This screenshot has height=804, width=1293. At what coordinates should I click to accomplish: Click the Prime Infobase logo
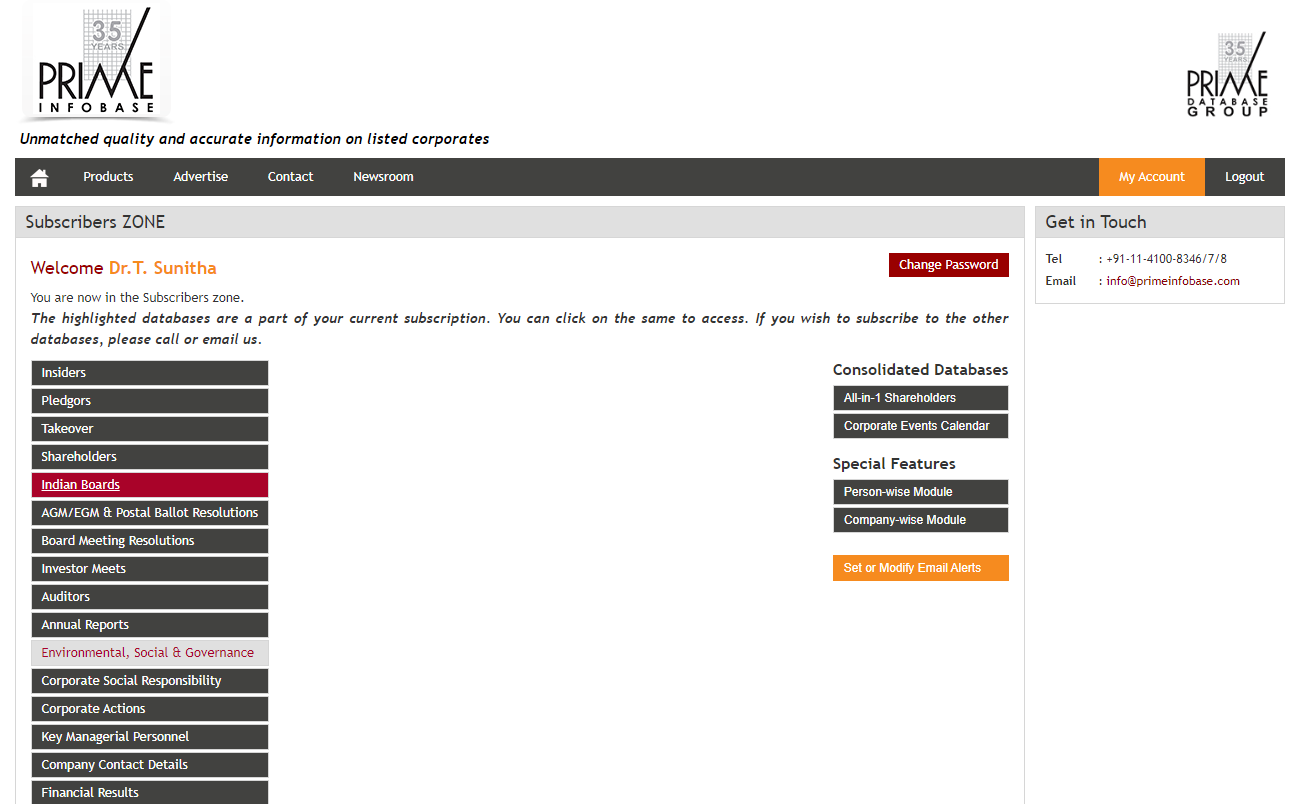tap(96, 62)
